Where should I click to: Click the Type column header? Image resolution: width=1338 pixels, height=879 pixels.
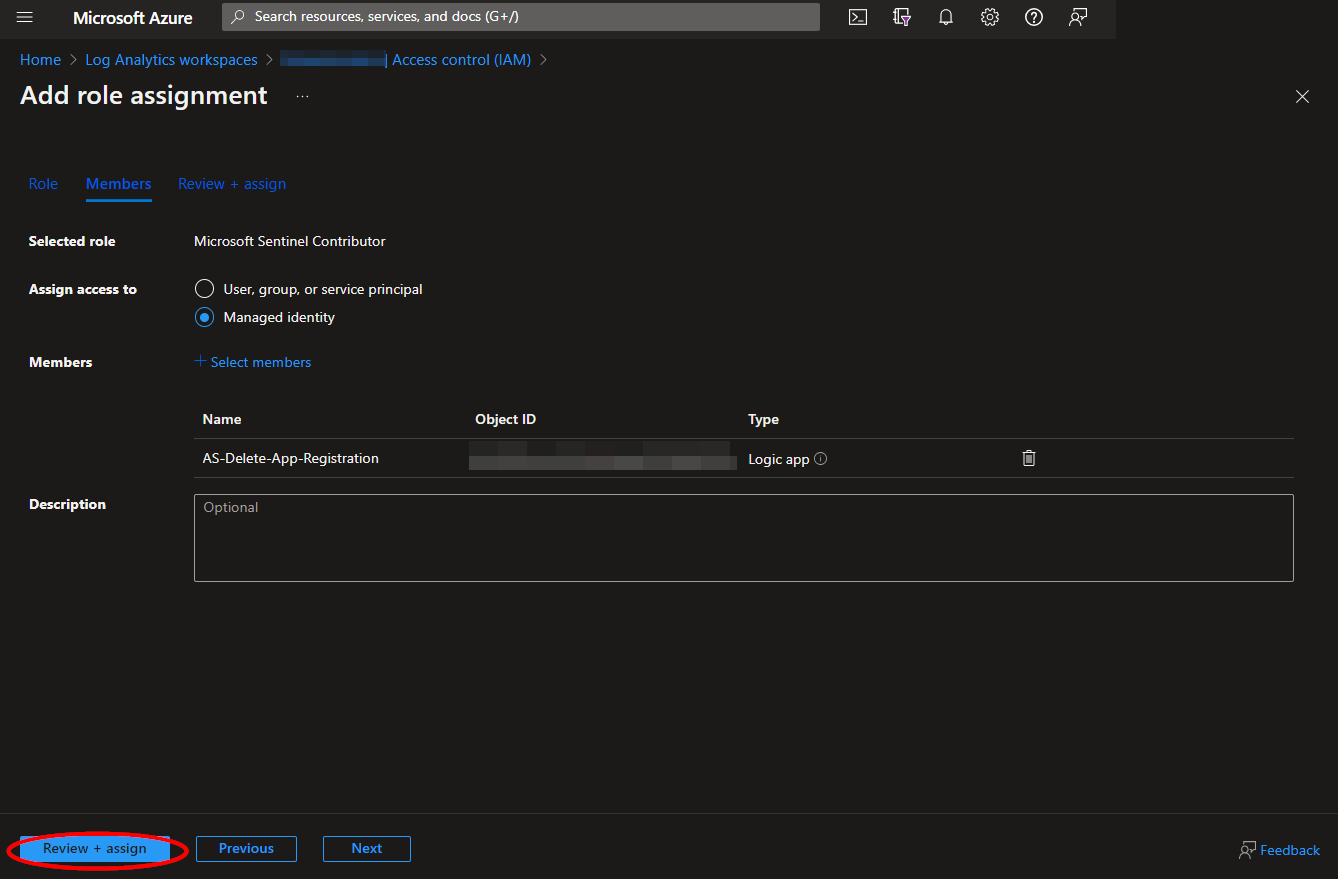(763, 419)
